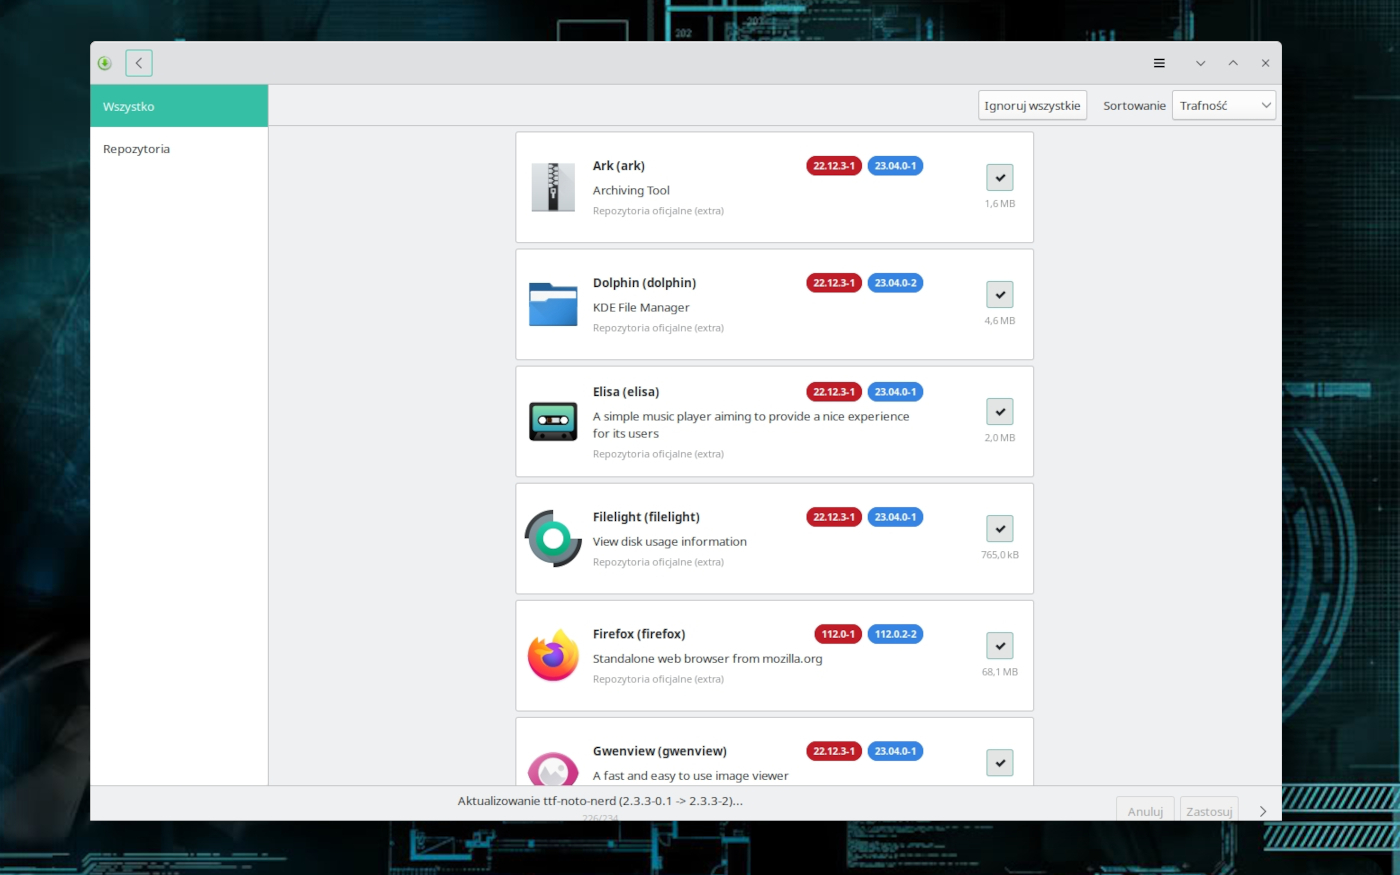This screenshot has height=875, width=1400.
Task: Click the Filelight disk usage icon
Action: [553, 539]
